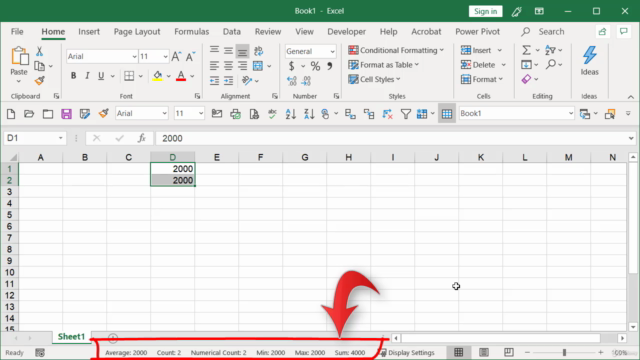Click the Decrease Decimal icon
640x360 pixels.
(306, 81)
